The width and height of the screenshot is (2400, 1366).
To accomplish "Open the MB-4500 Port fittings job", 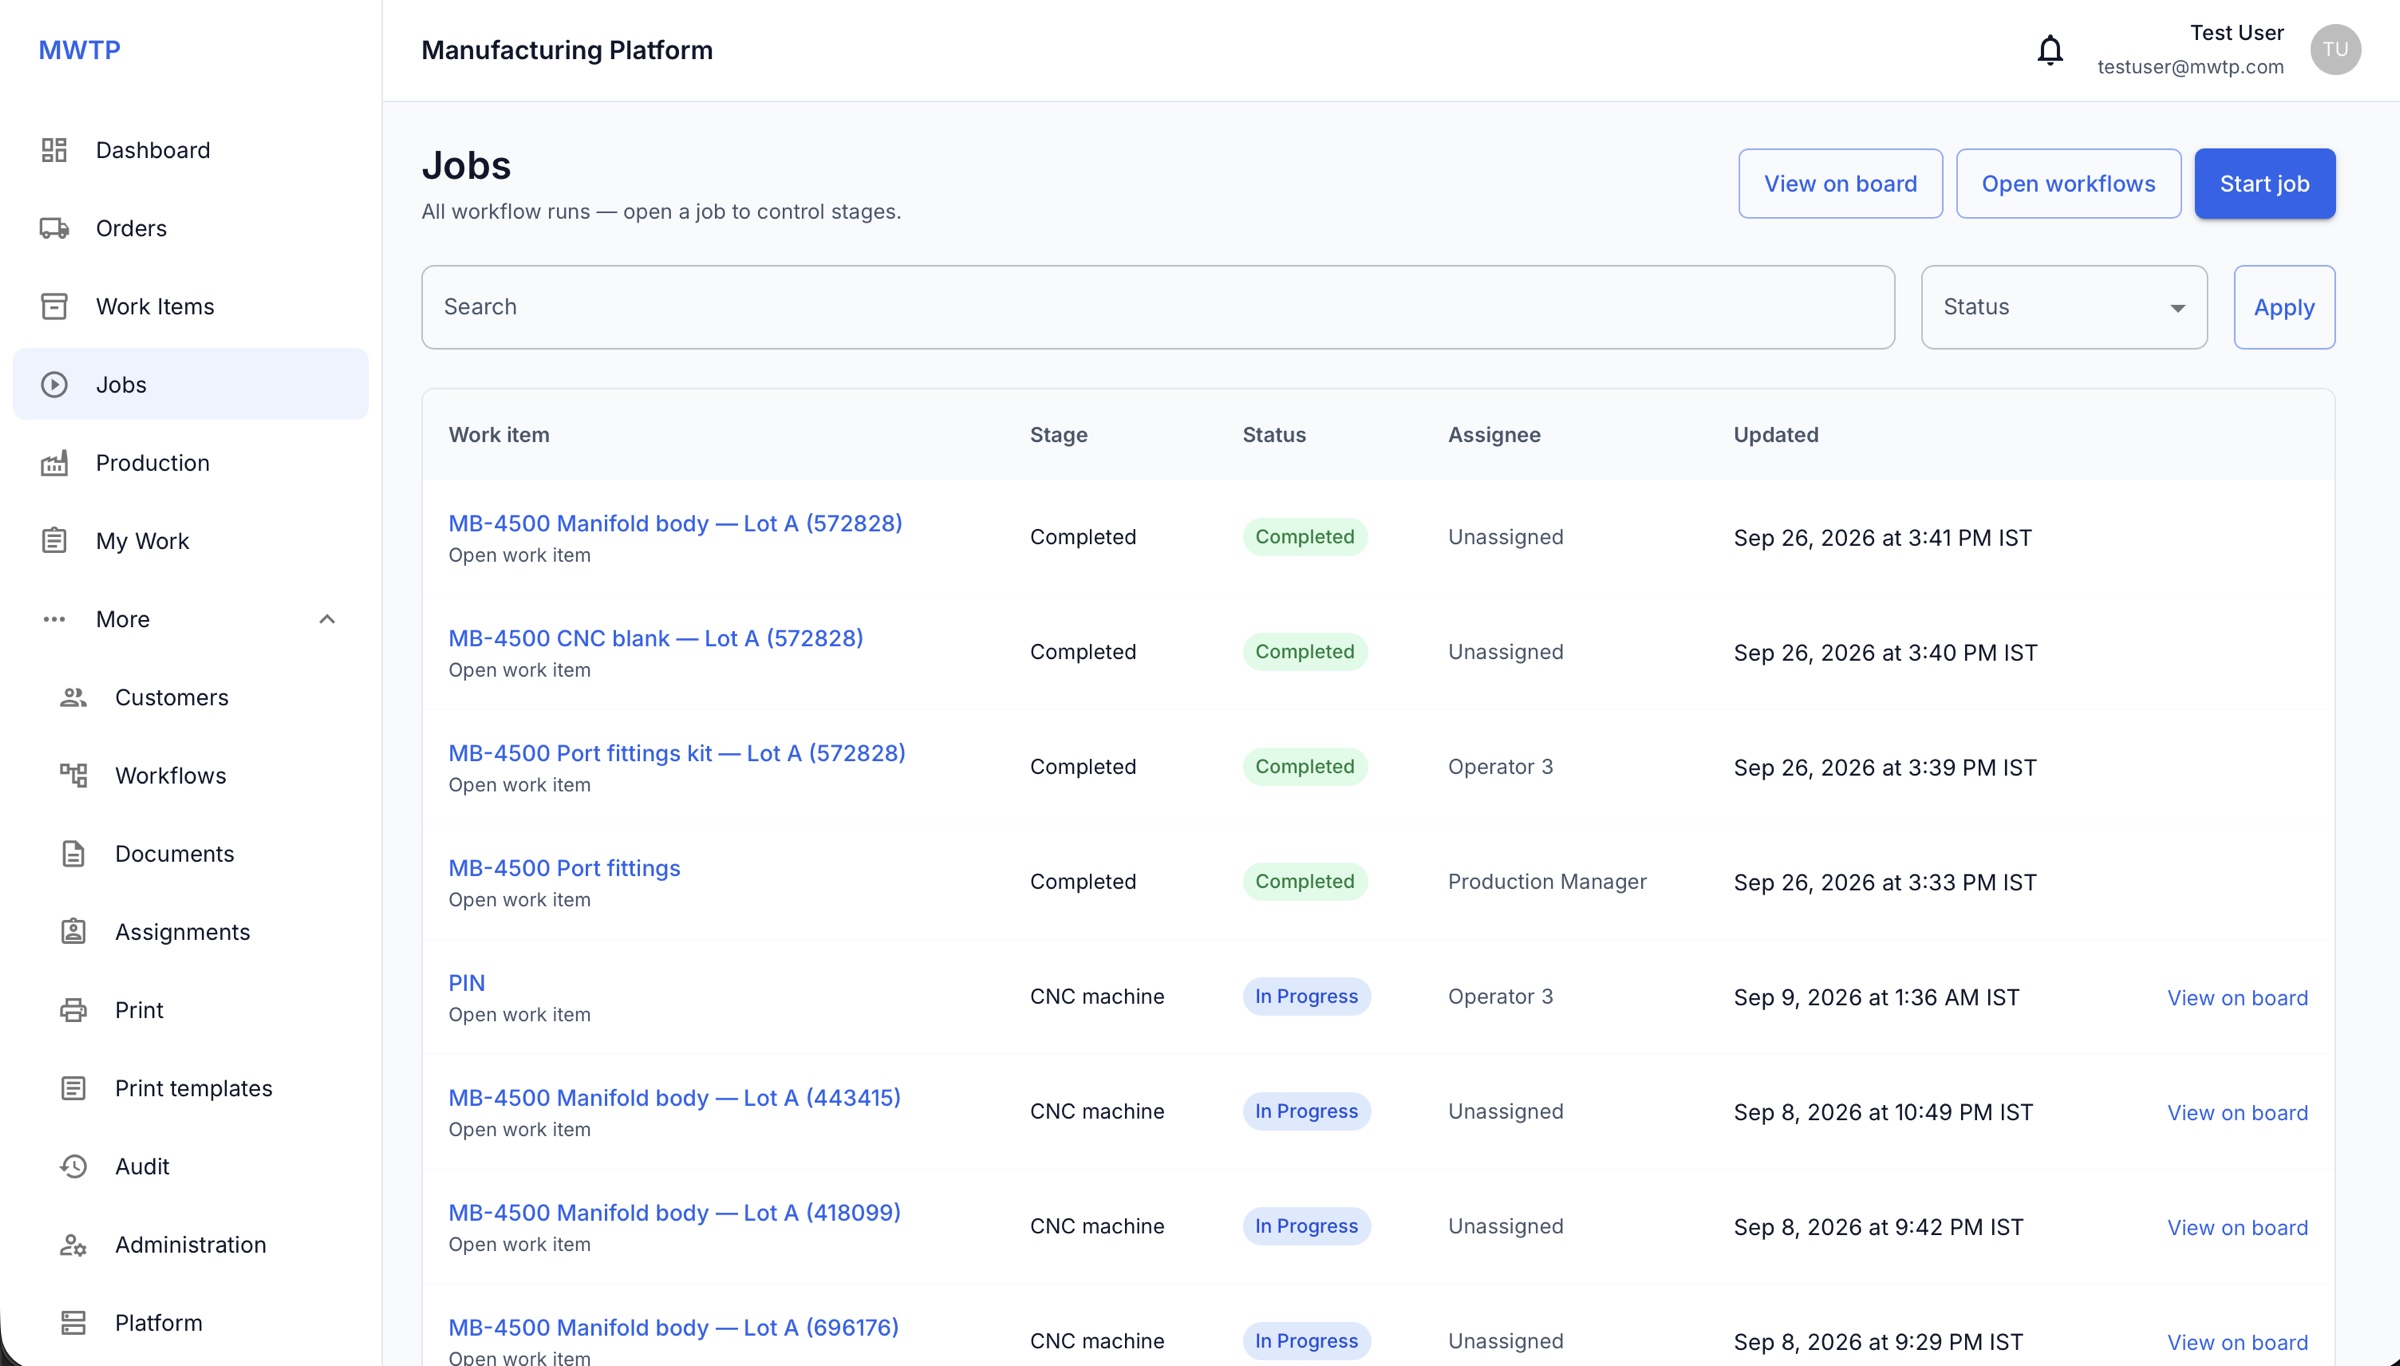I will [x=564, y=868].
